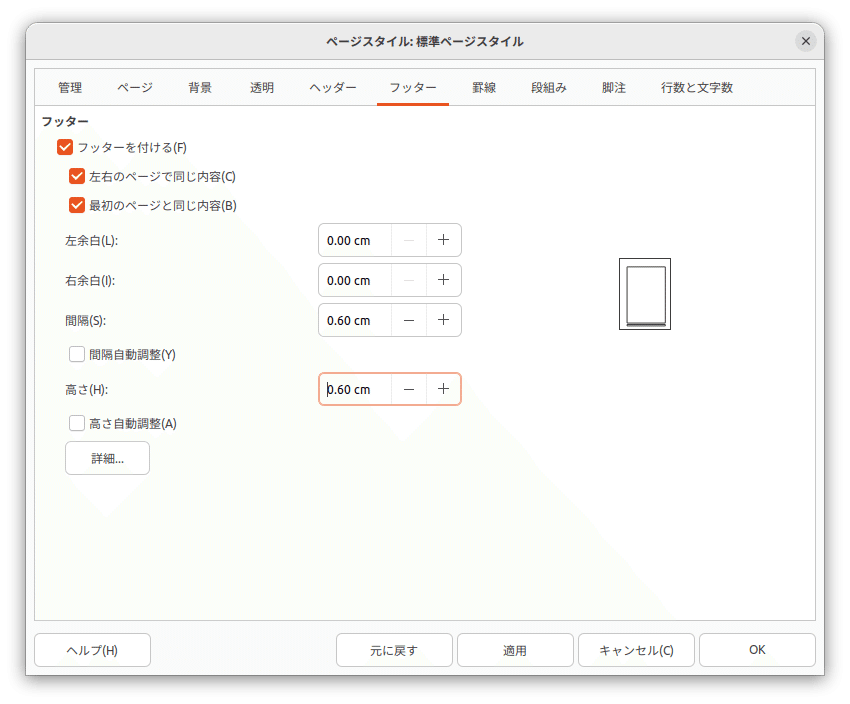Viewport: 850px width, 704px height.
Task: Click the 適用 button
Action: pyautogui.click(x=515, y=650)
